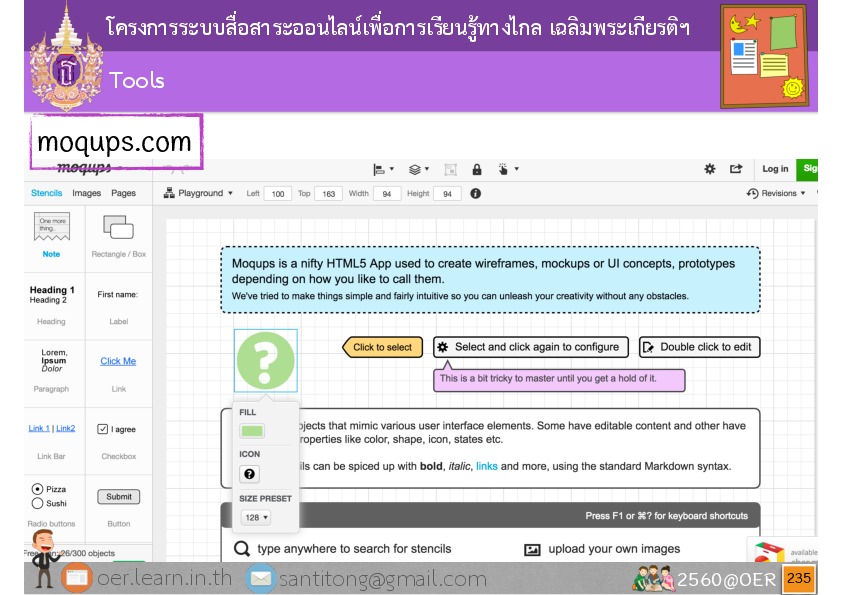Choose the Heading stencil
Viewport: 842px width, 595px height.
tap(52, 304)
